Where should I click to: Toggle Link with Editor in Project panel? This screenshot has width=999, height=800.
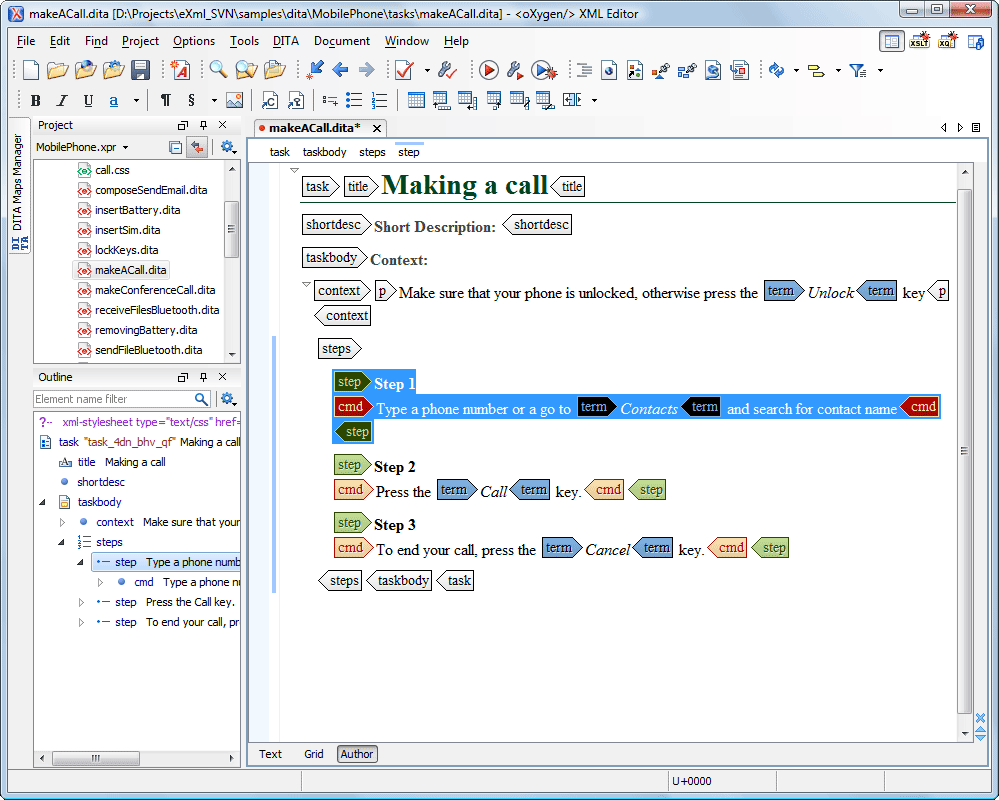198,147
